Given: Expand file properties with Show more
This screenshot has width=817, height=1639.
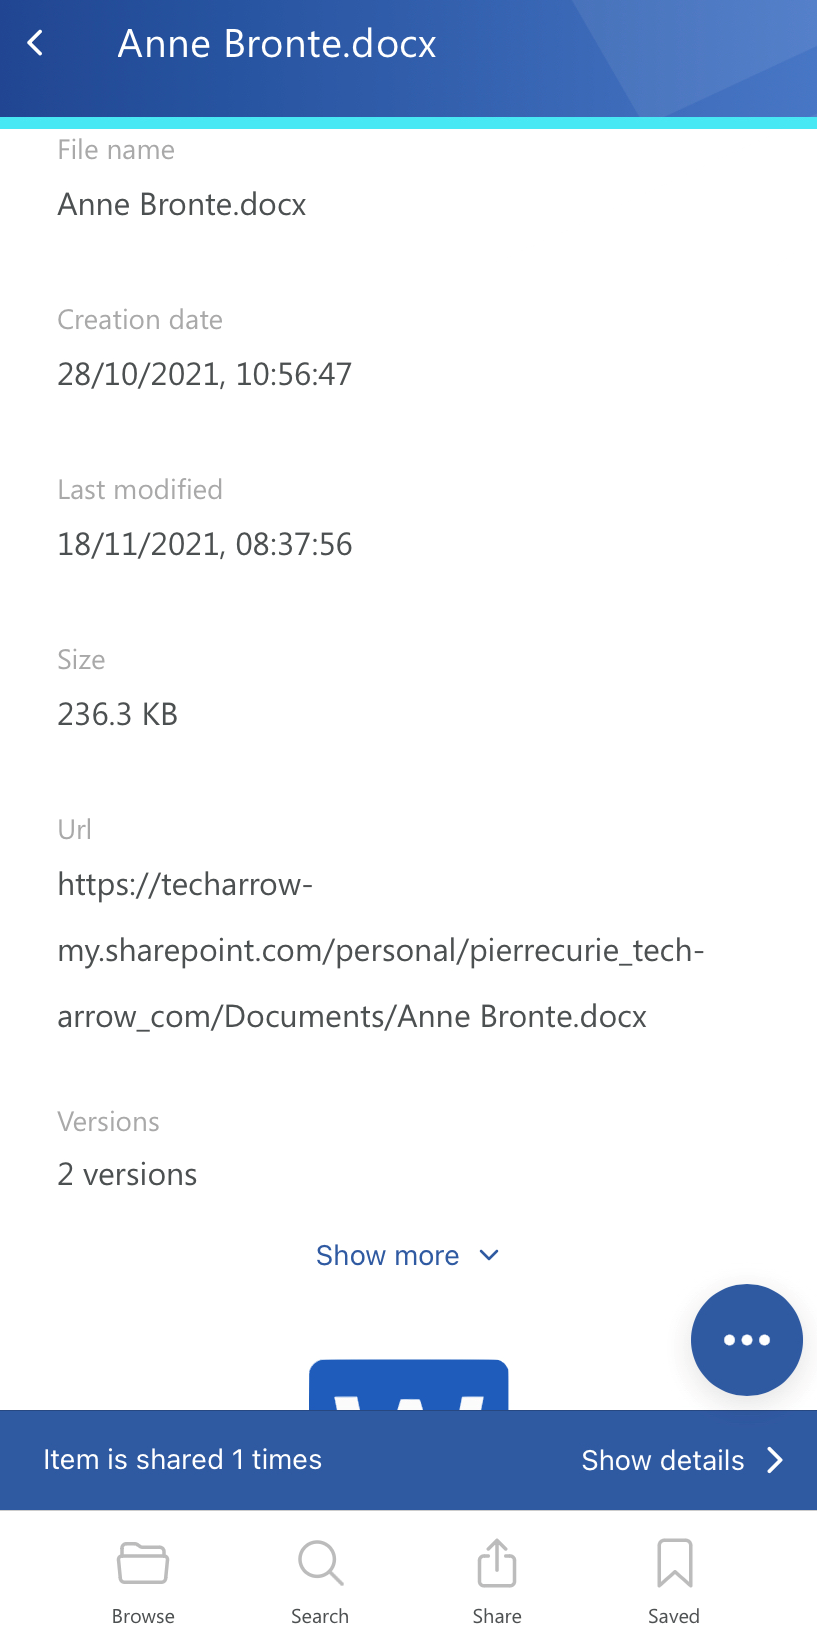Looking at the screenshot, I should pos(387,1255).
